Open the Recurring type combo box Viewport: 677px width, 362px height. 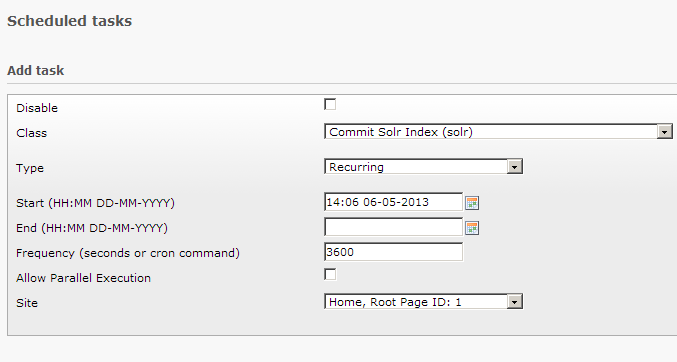(x=423, y=167)
